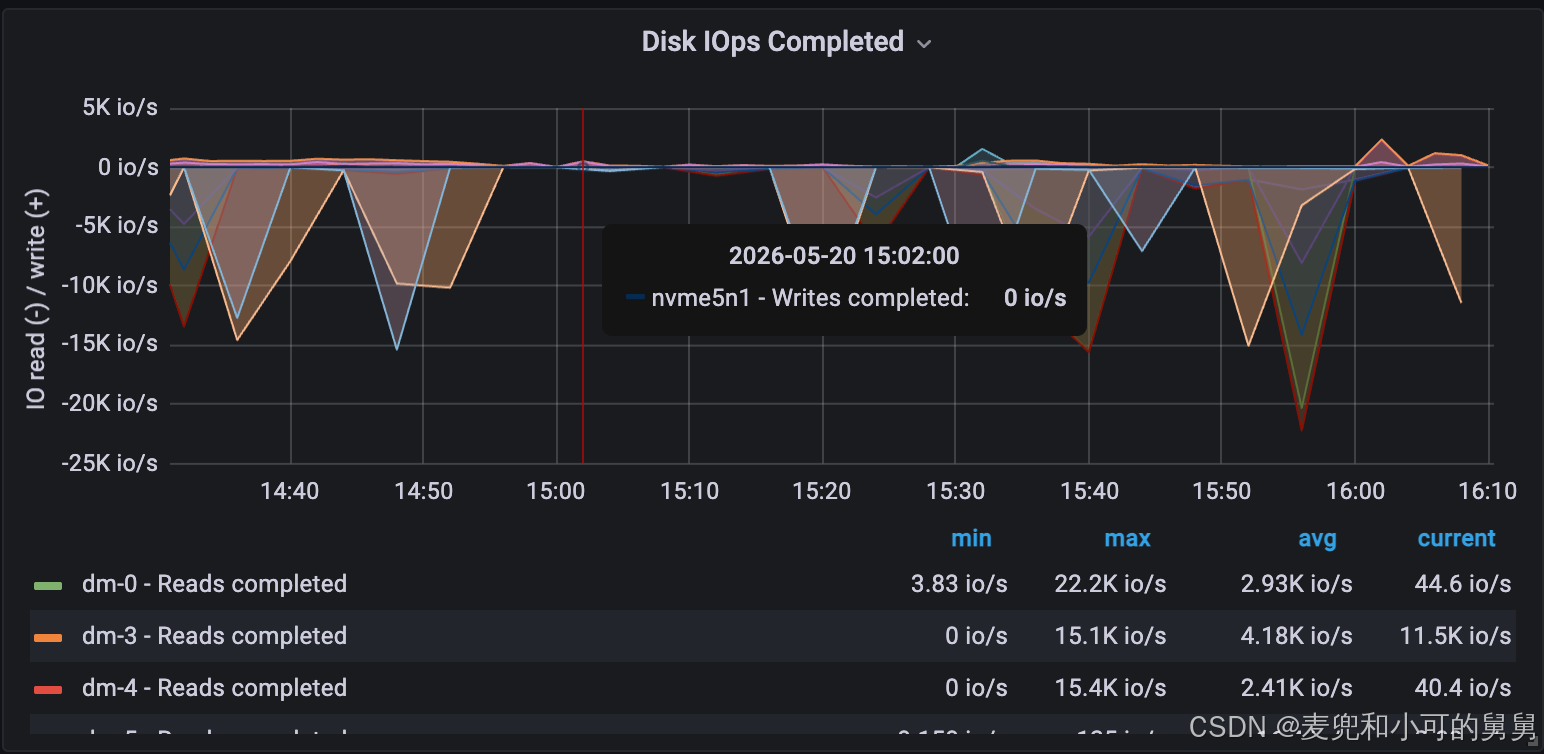Click the 5K io/s y-axis label

tap(120, 107)
